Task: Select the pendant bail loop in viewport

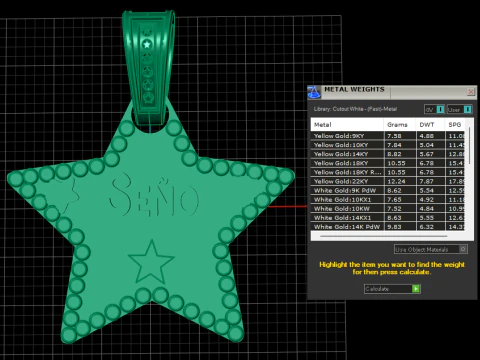Action: [149, 68]
